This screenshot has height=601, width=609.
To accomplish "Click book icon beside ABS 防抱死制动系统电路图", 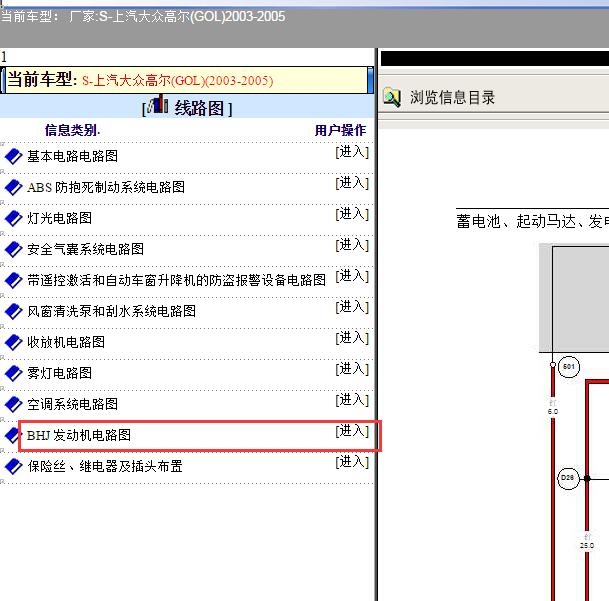I will (x=13, y=188).
